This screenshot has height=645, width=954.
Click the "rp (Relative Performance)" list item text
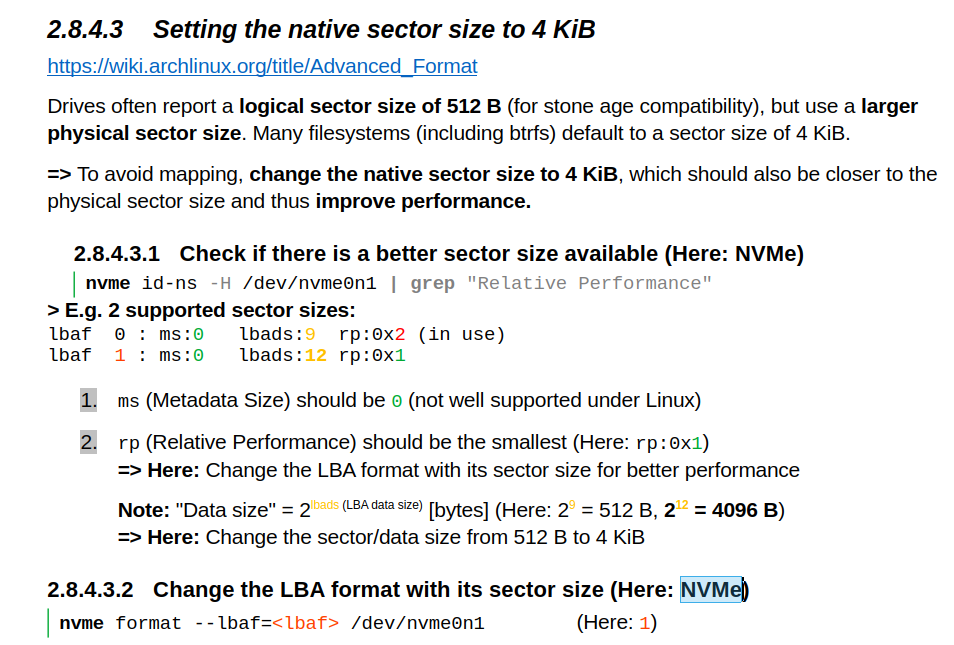point(413,442)
